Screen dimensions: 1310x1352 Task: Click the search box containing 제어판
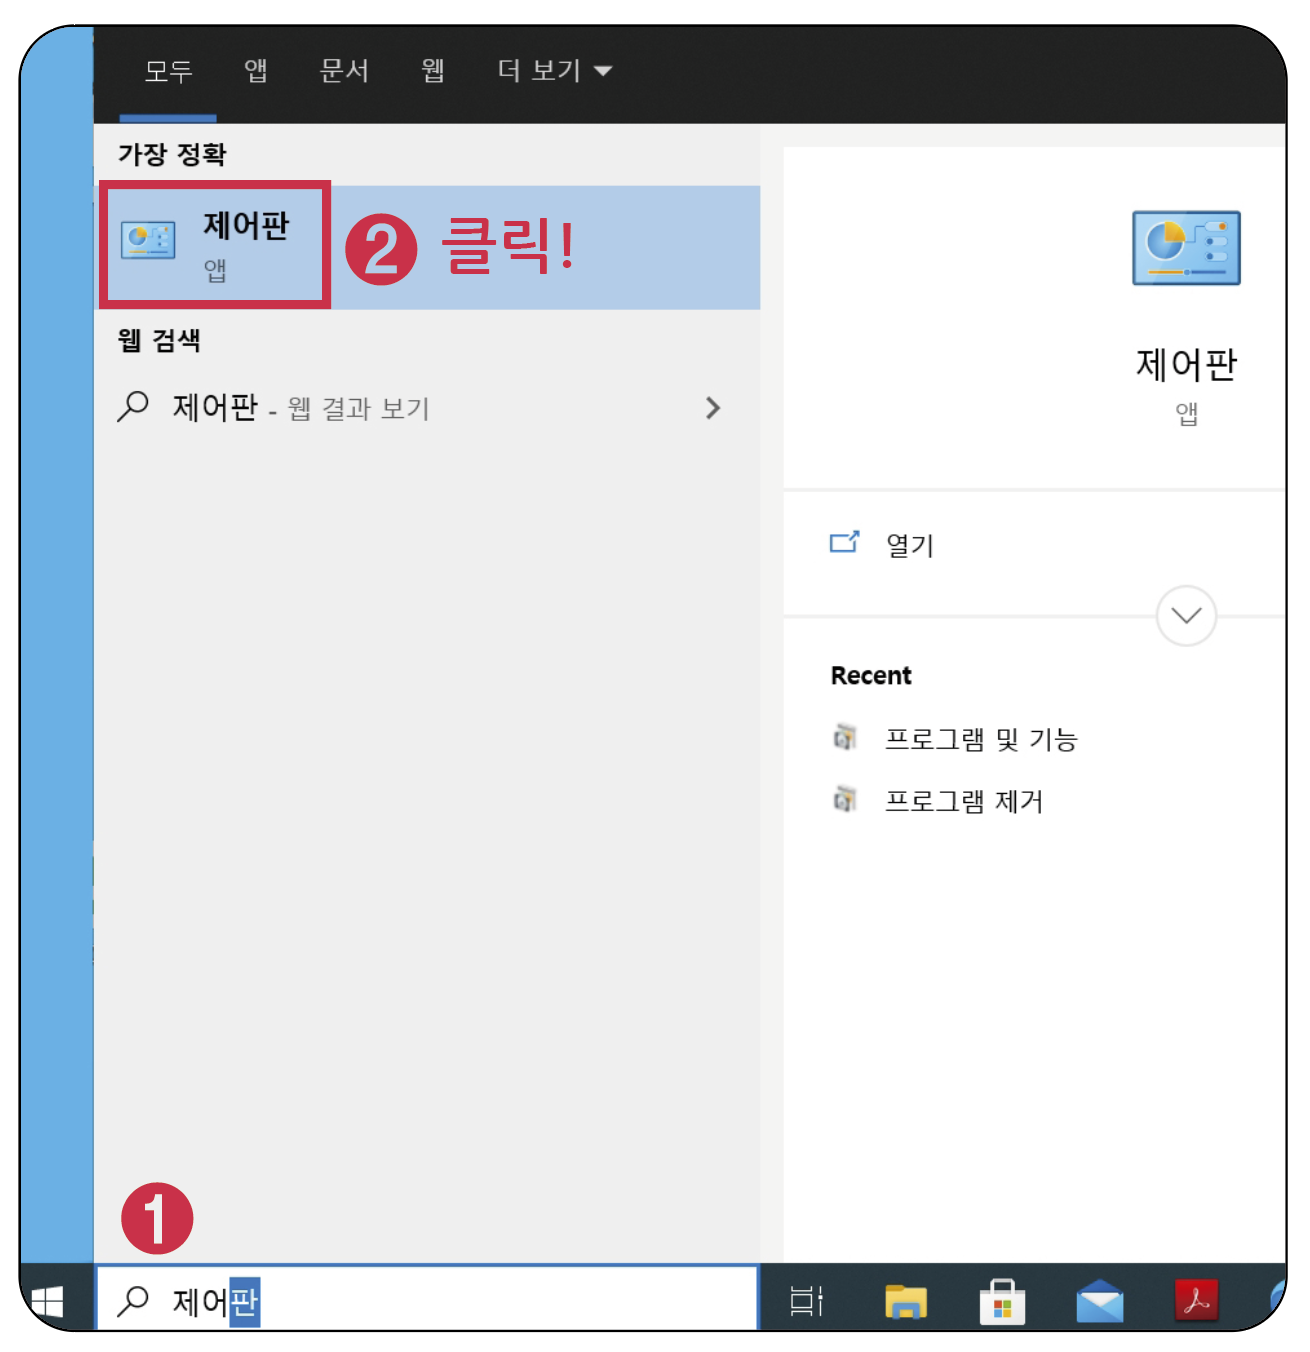(x=428, y=1299)
